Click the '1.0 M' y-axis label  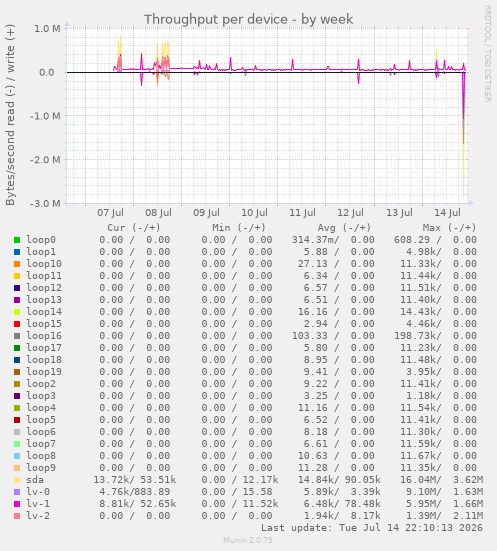pos(47,28)
